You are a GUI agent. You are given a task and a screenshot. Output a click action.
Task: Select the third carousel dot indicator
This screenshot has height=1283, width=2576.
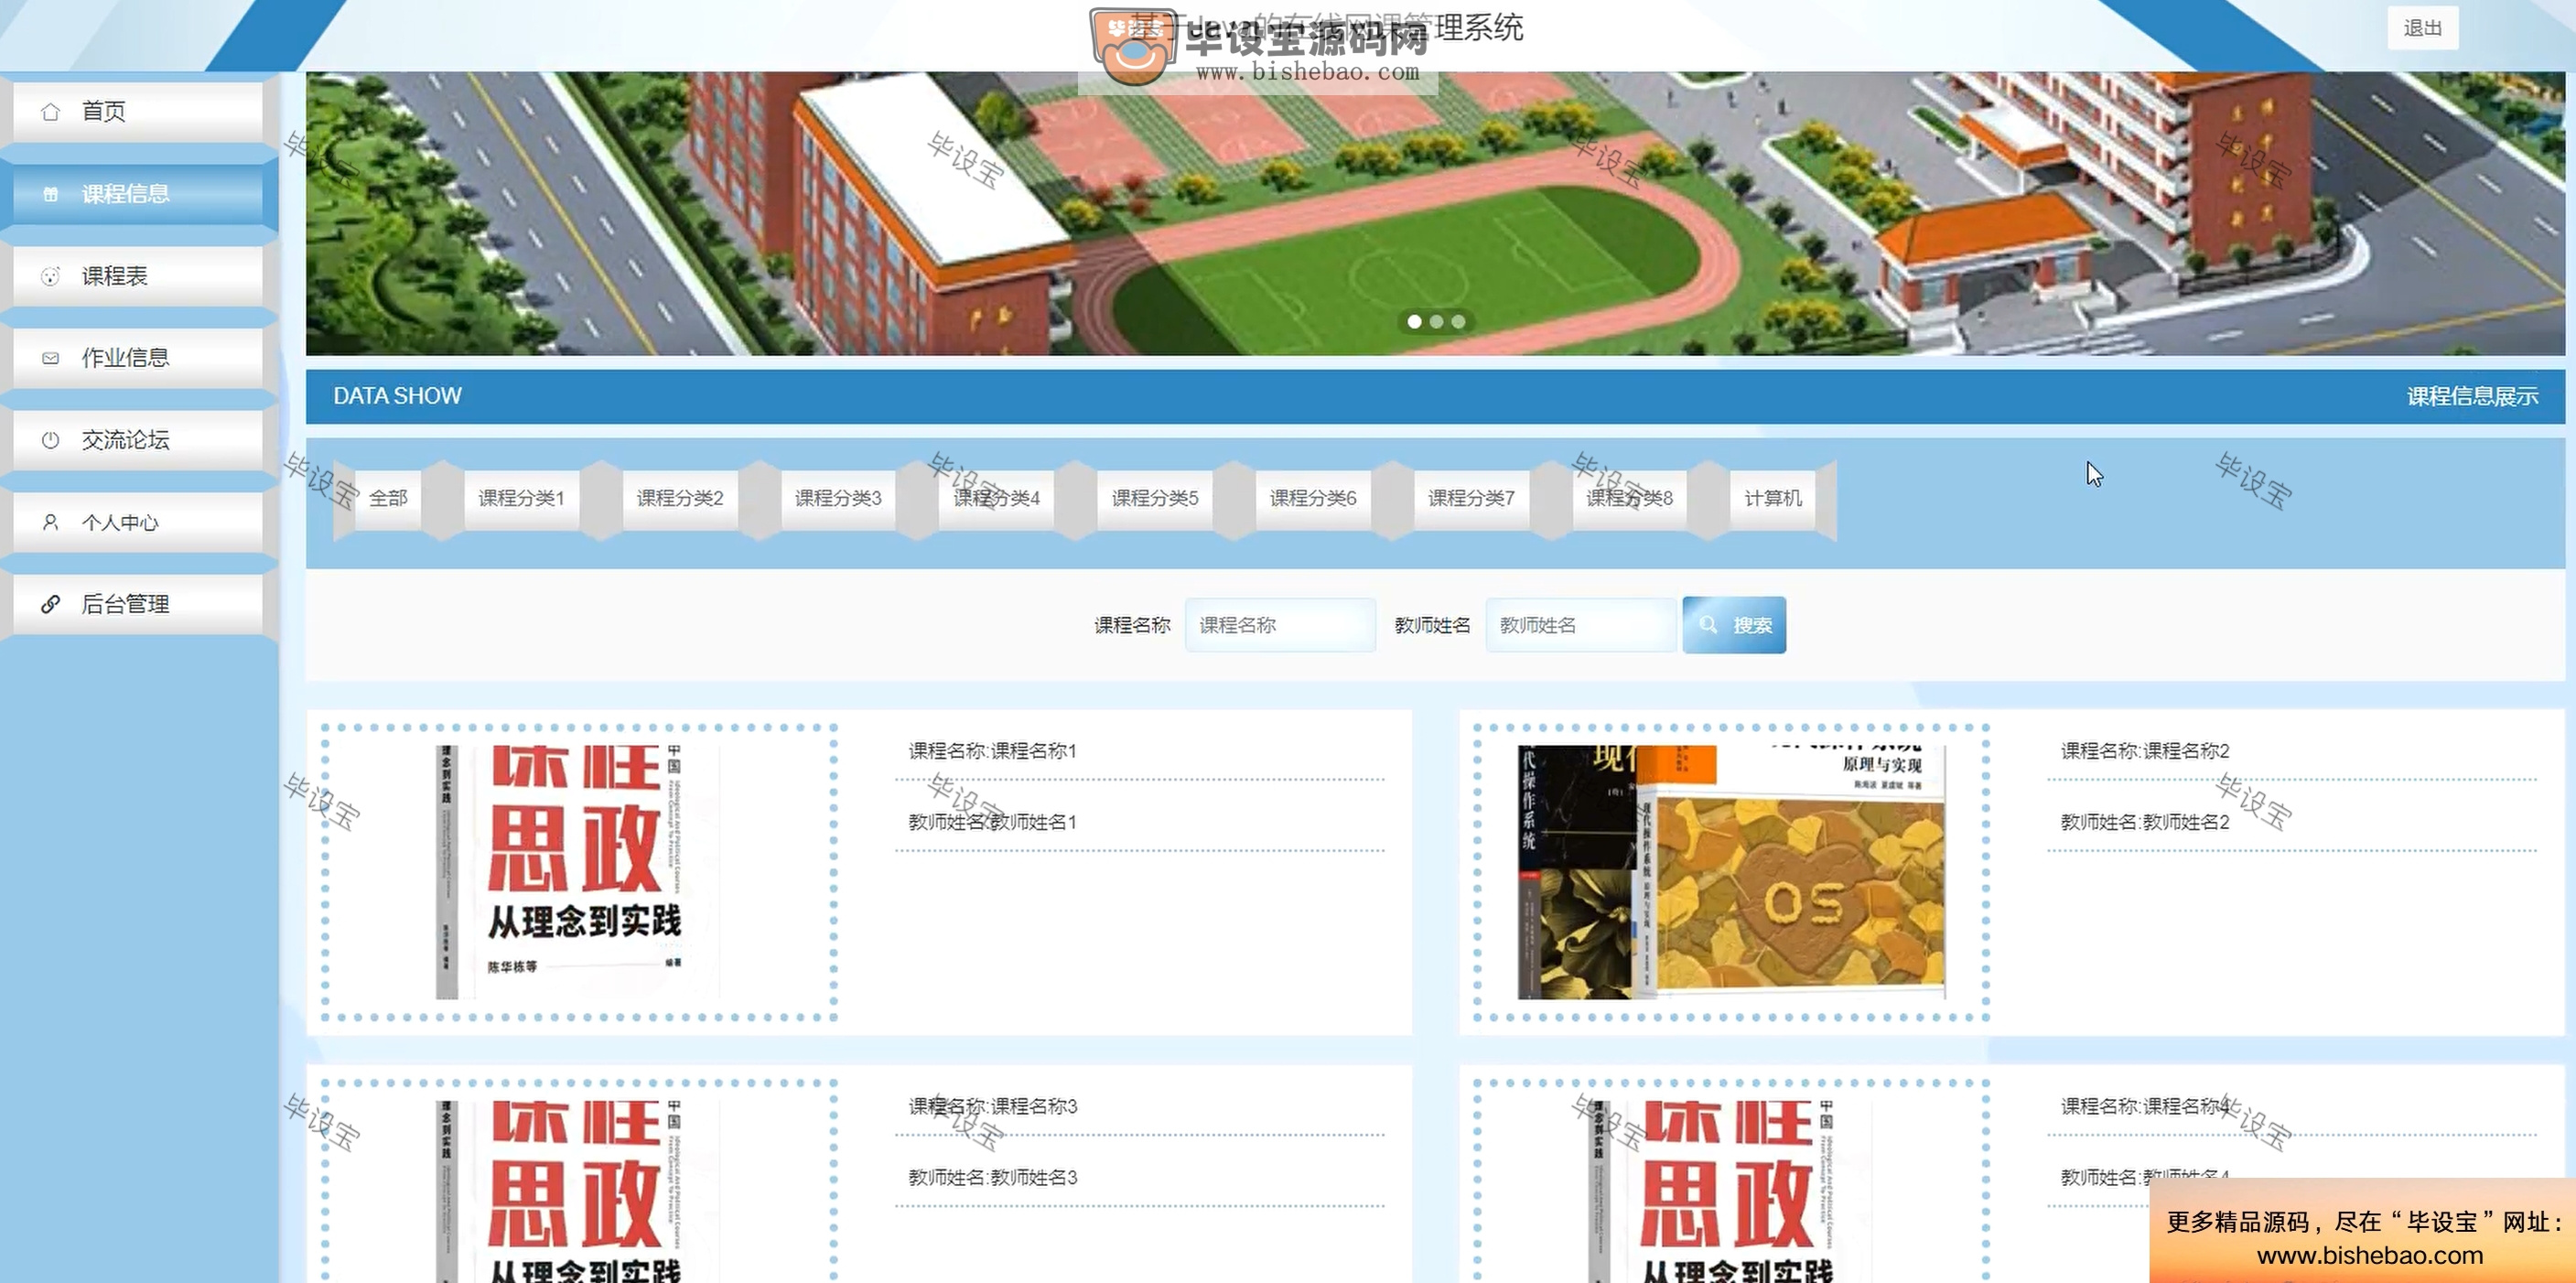pos(1458,322)
